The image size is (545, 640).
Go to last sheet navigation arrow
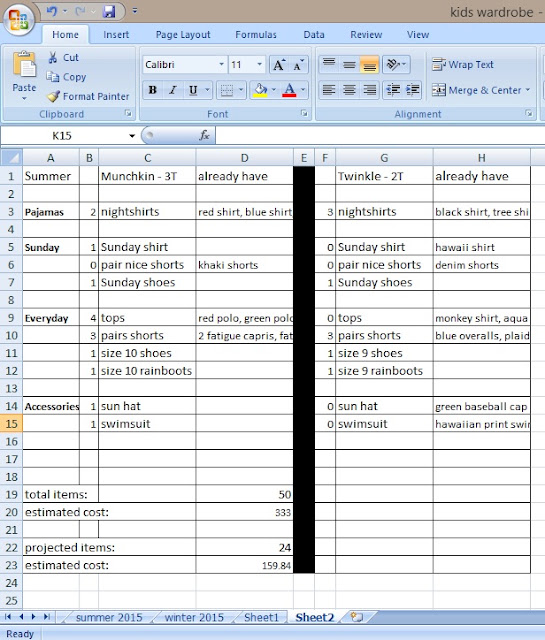pyautogui.click(x=47, y=617)
